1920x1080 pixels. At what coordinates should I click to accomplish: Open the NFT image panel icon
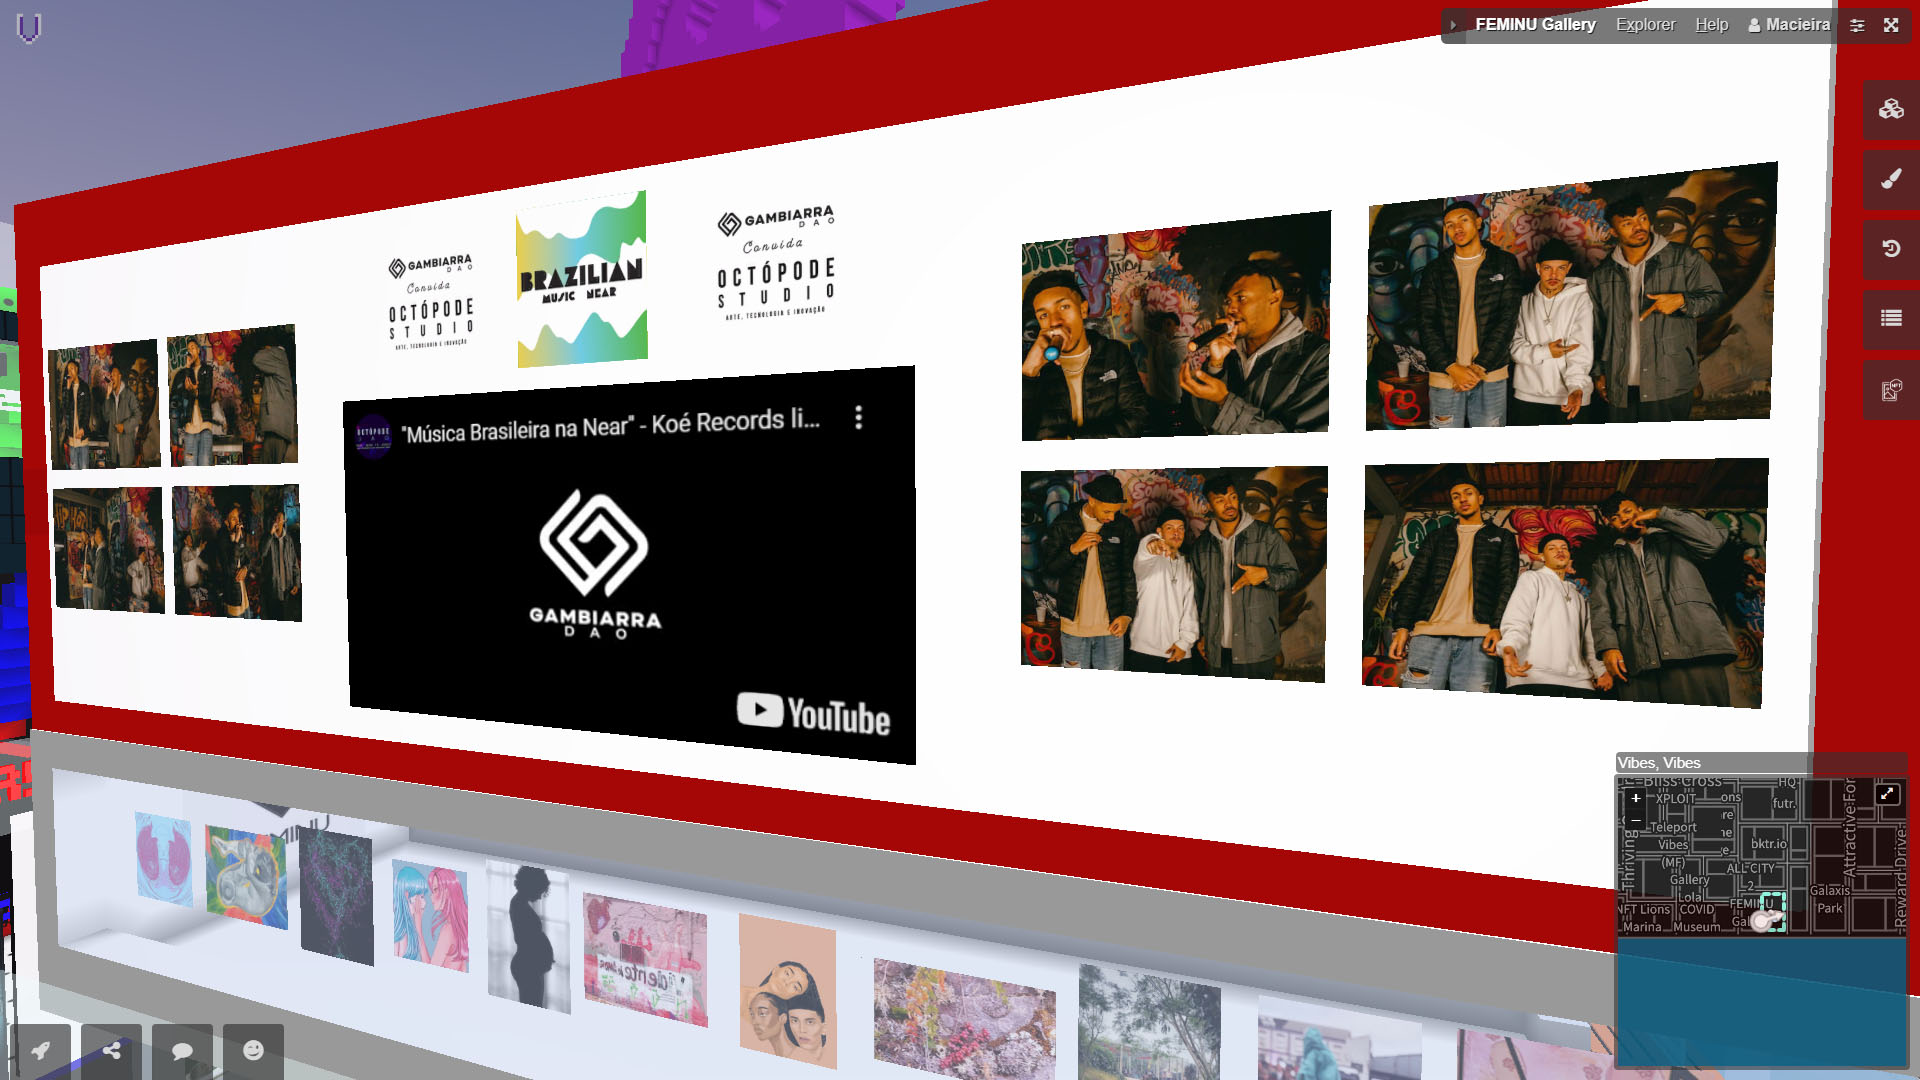point(1890,390)
